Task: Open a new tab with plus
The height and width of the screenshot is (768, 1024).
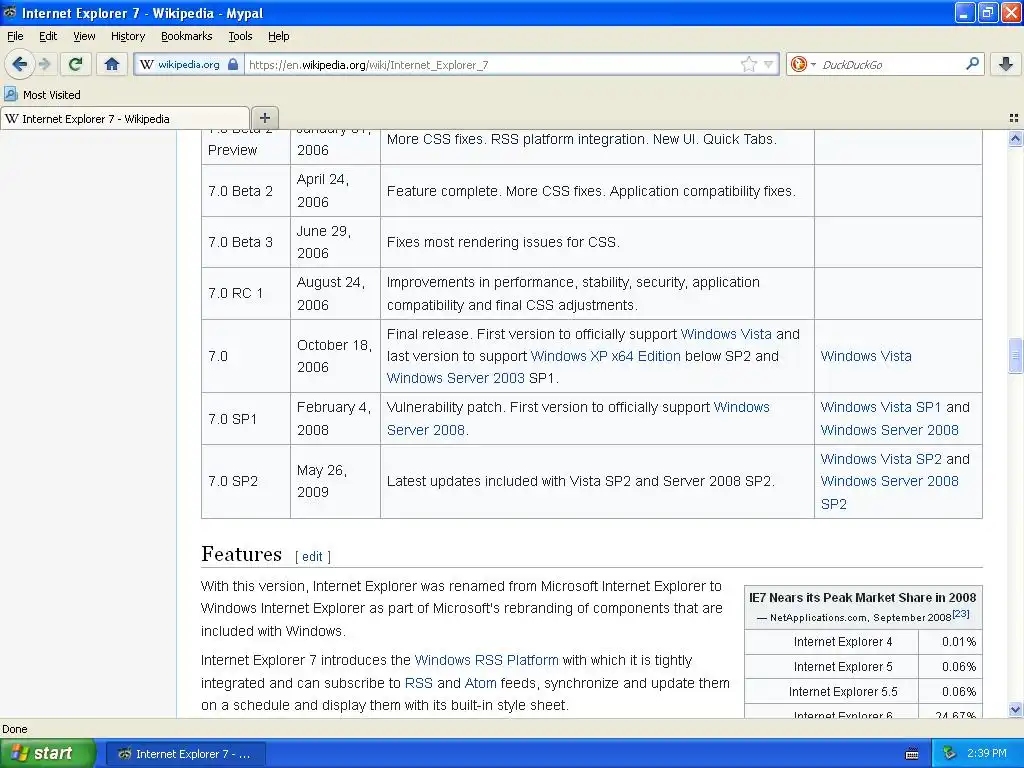Action: (264, 118)
